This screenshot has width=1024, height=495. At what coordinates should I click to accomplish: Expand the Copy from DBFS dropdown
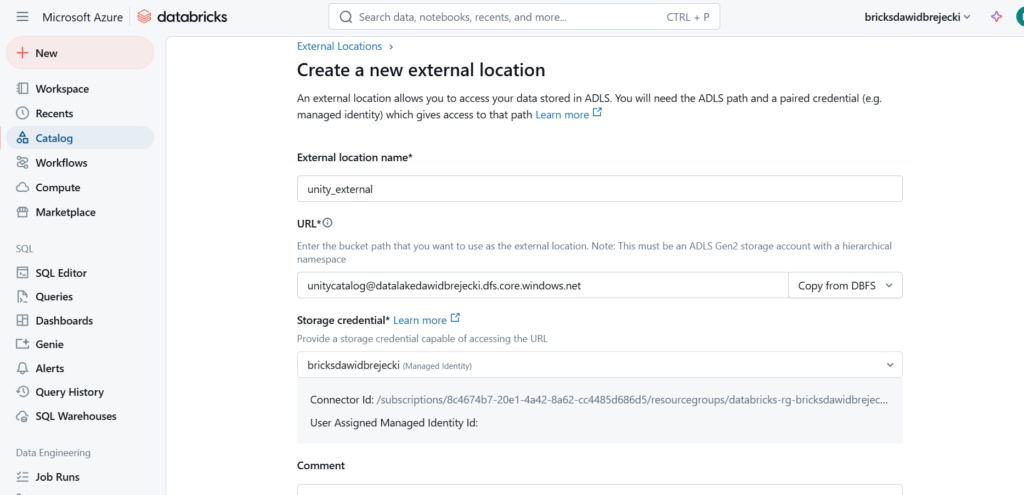click(845, 286)
